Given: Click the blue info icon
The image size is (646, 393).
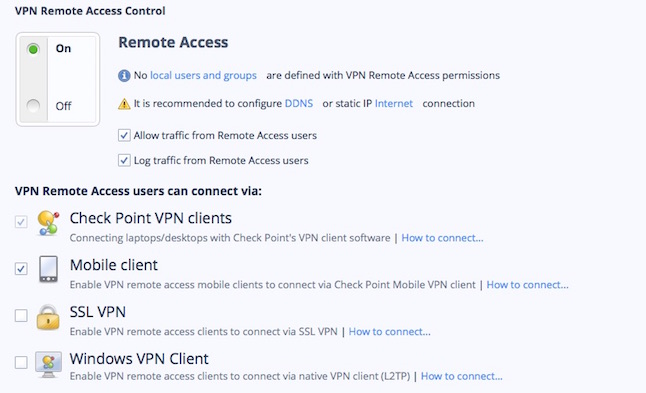Looking at the screenshot, I should 124,76.
